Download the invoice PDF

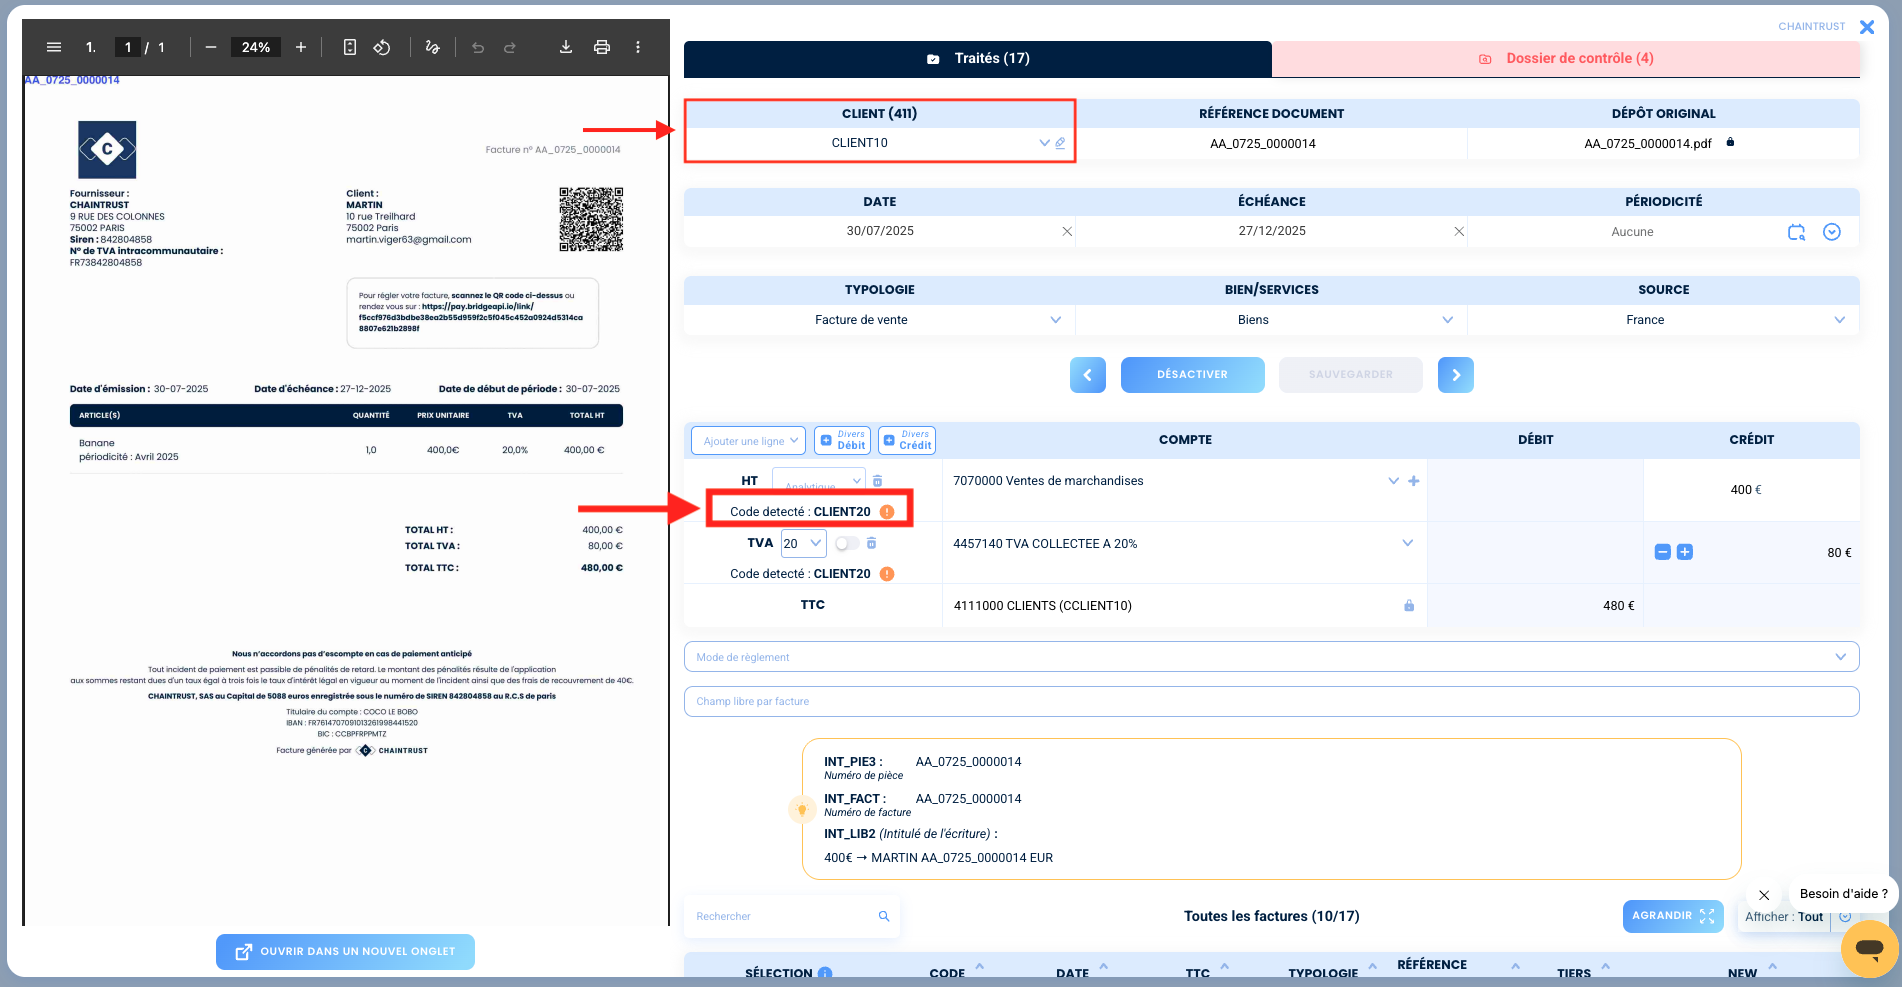pos(566,46)
